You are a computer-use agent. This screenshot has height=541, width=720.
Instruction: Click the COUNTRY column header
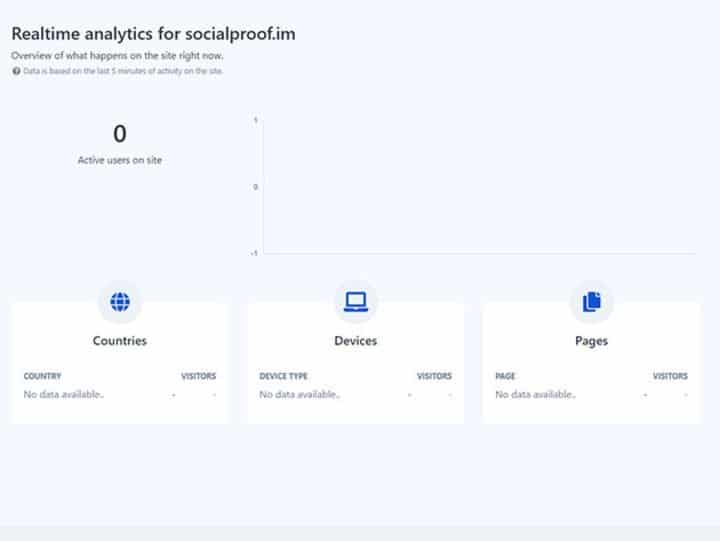tap(42, 377)
